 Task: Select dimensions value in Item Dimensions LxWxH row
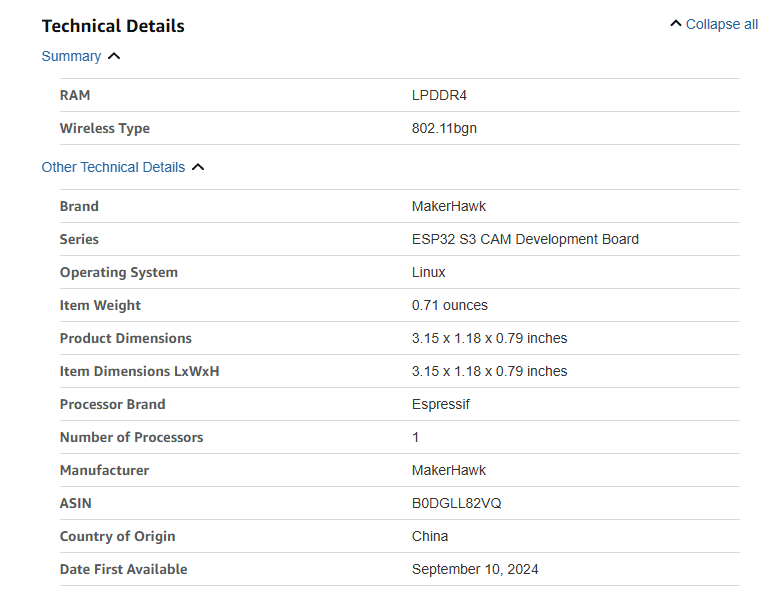[489, 371]
